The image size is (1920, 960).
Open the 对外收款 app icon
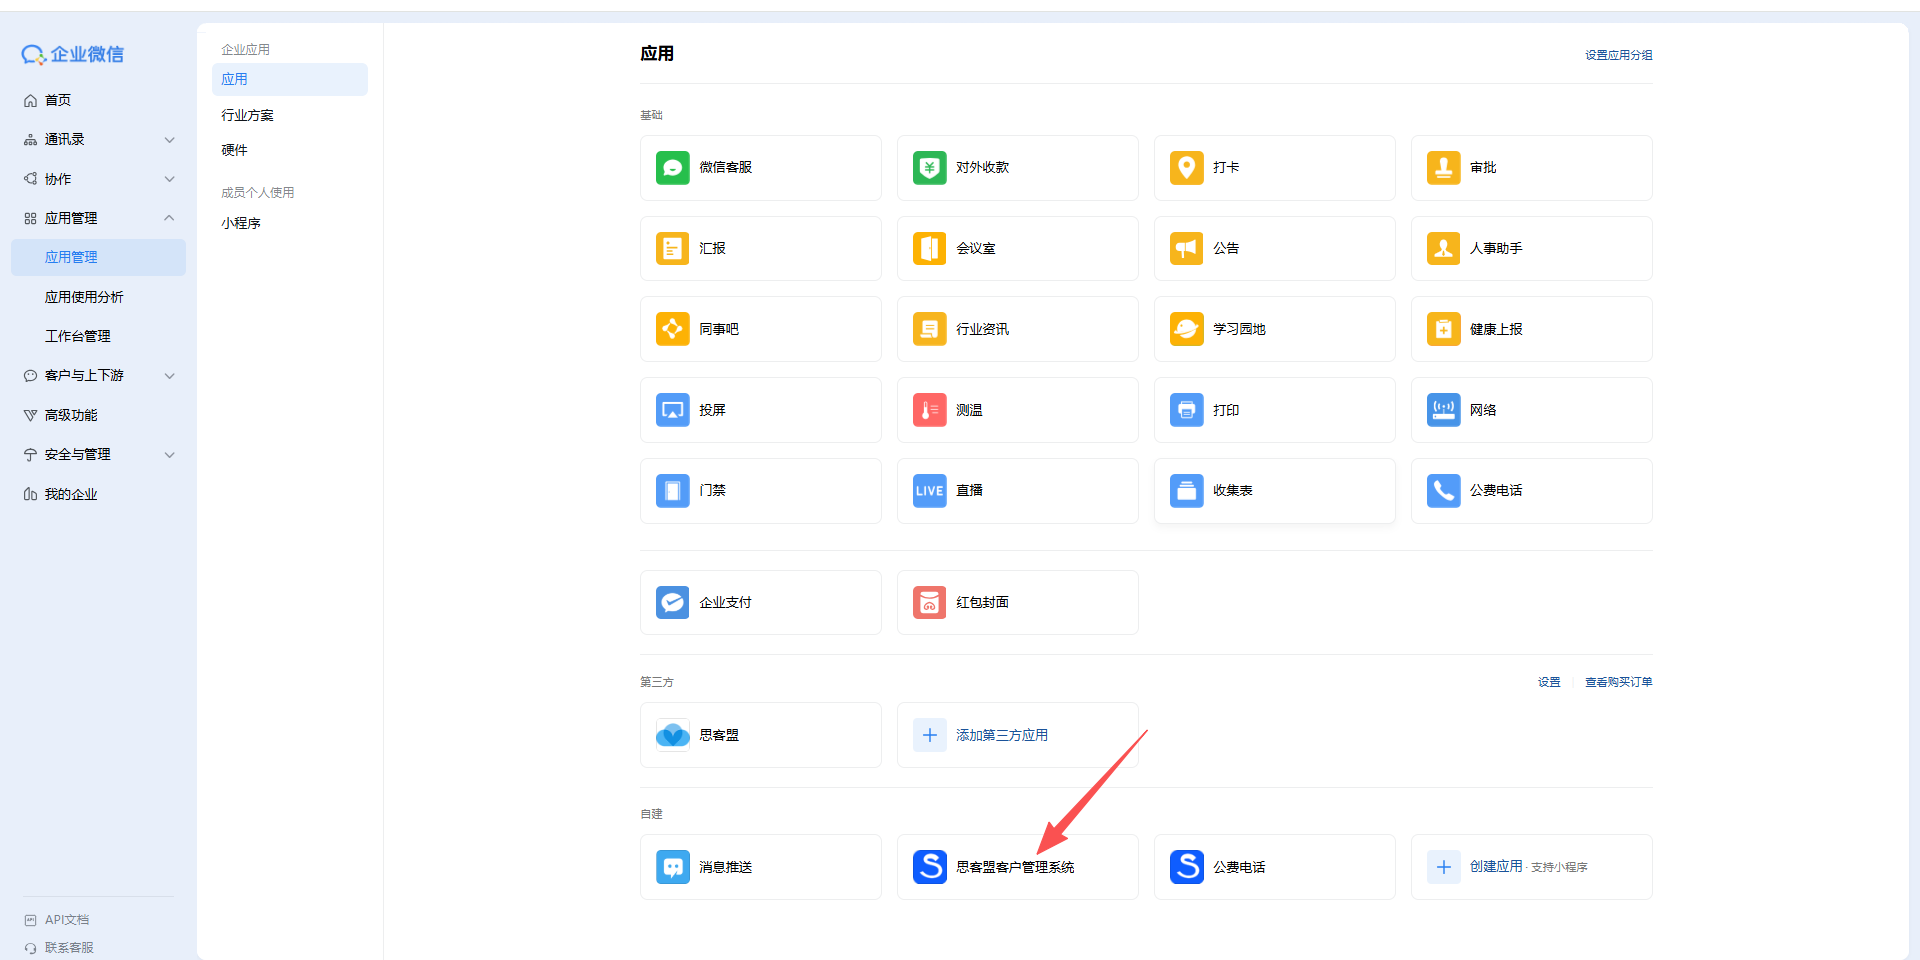(929, 167)
